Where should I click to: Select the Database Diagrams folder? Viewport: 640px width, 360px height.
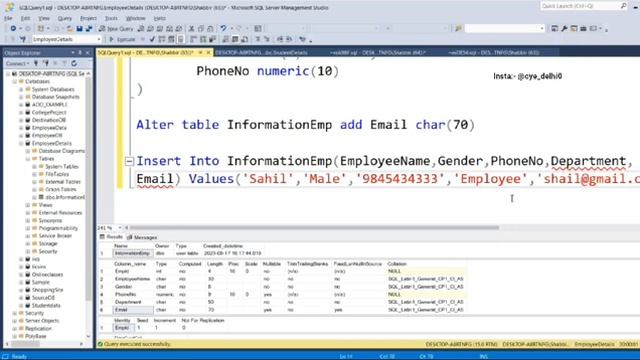[61, 151]
